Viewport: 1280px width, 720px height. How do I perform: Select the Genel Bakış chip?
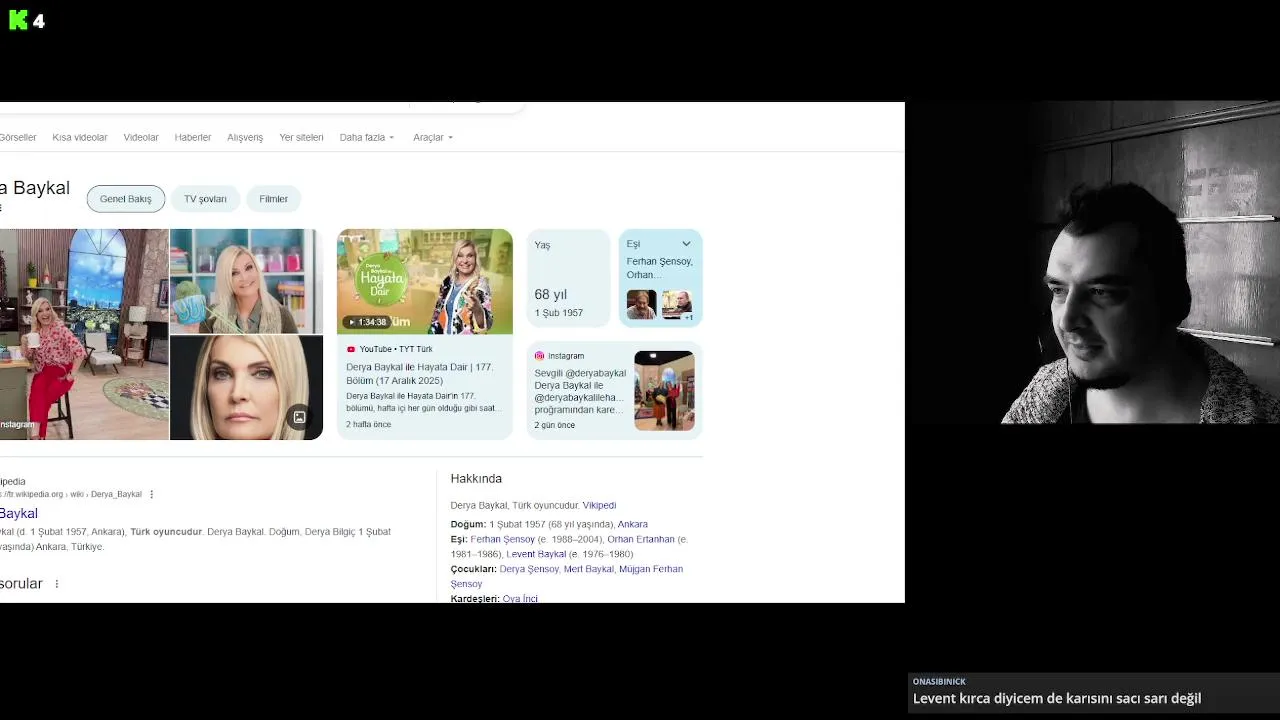126,199
